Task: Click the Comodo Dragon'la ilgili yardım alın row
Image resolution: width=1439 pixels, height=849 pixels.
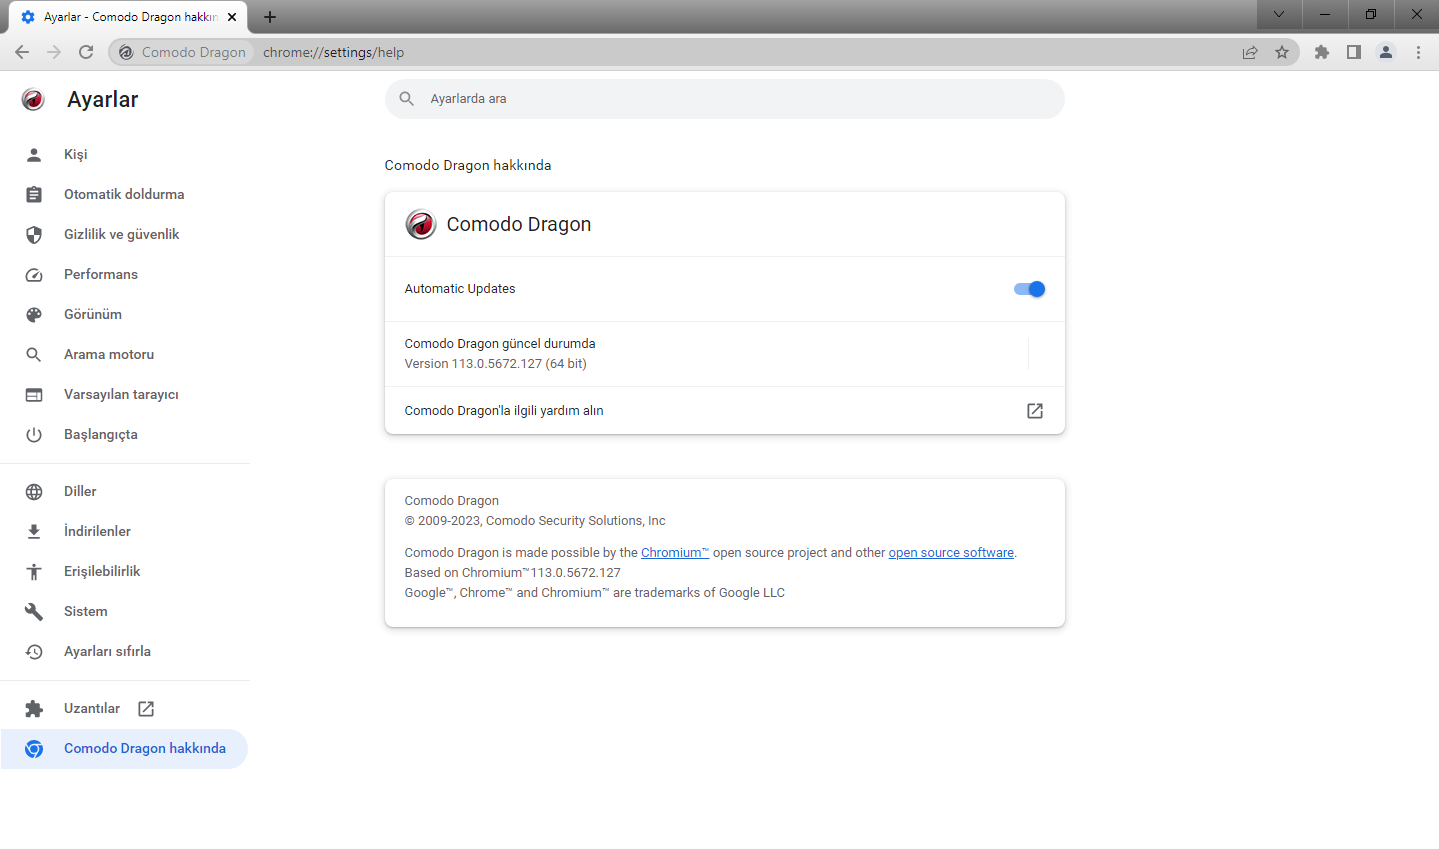Action: [x=724, y=411]
